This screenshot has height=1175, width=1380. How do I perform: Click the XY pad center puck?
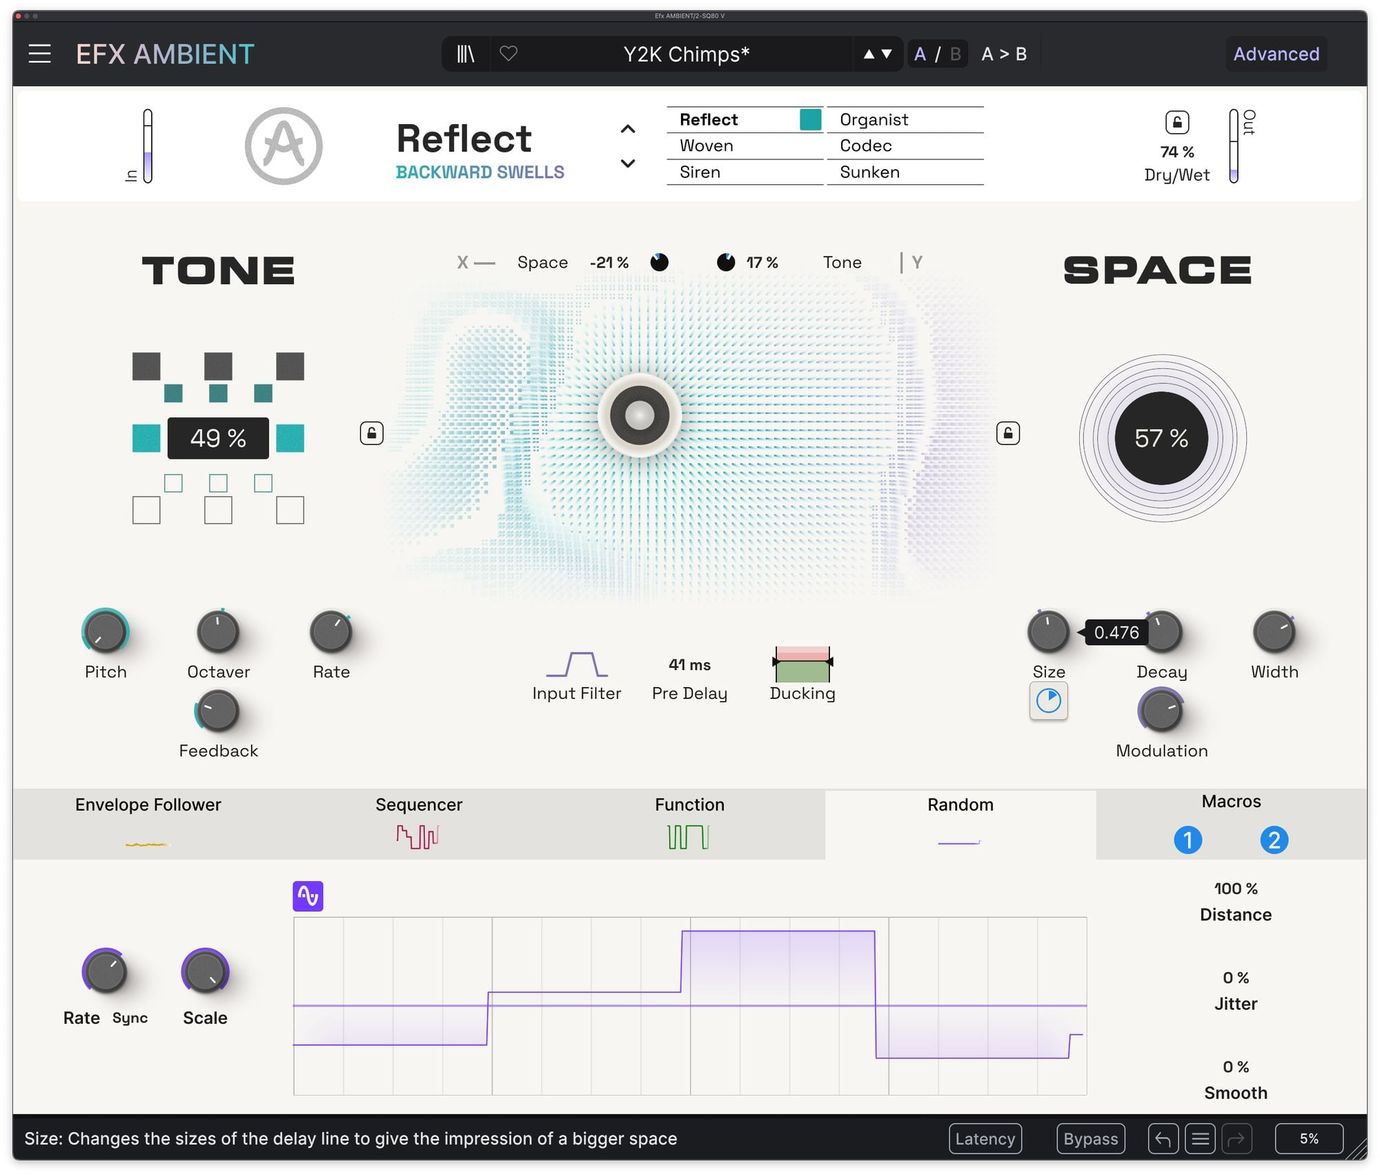(x=640, y=415)
